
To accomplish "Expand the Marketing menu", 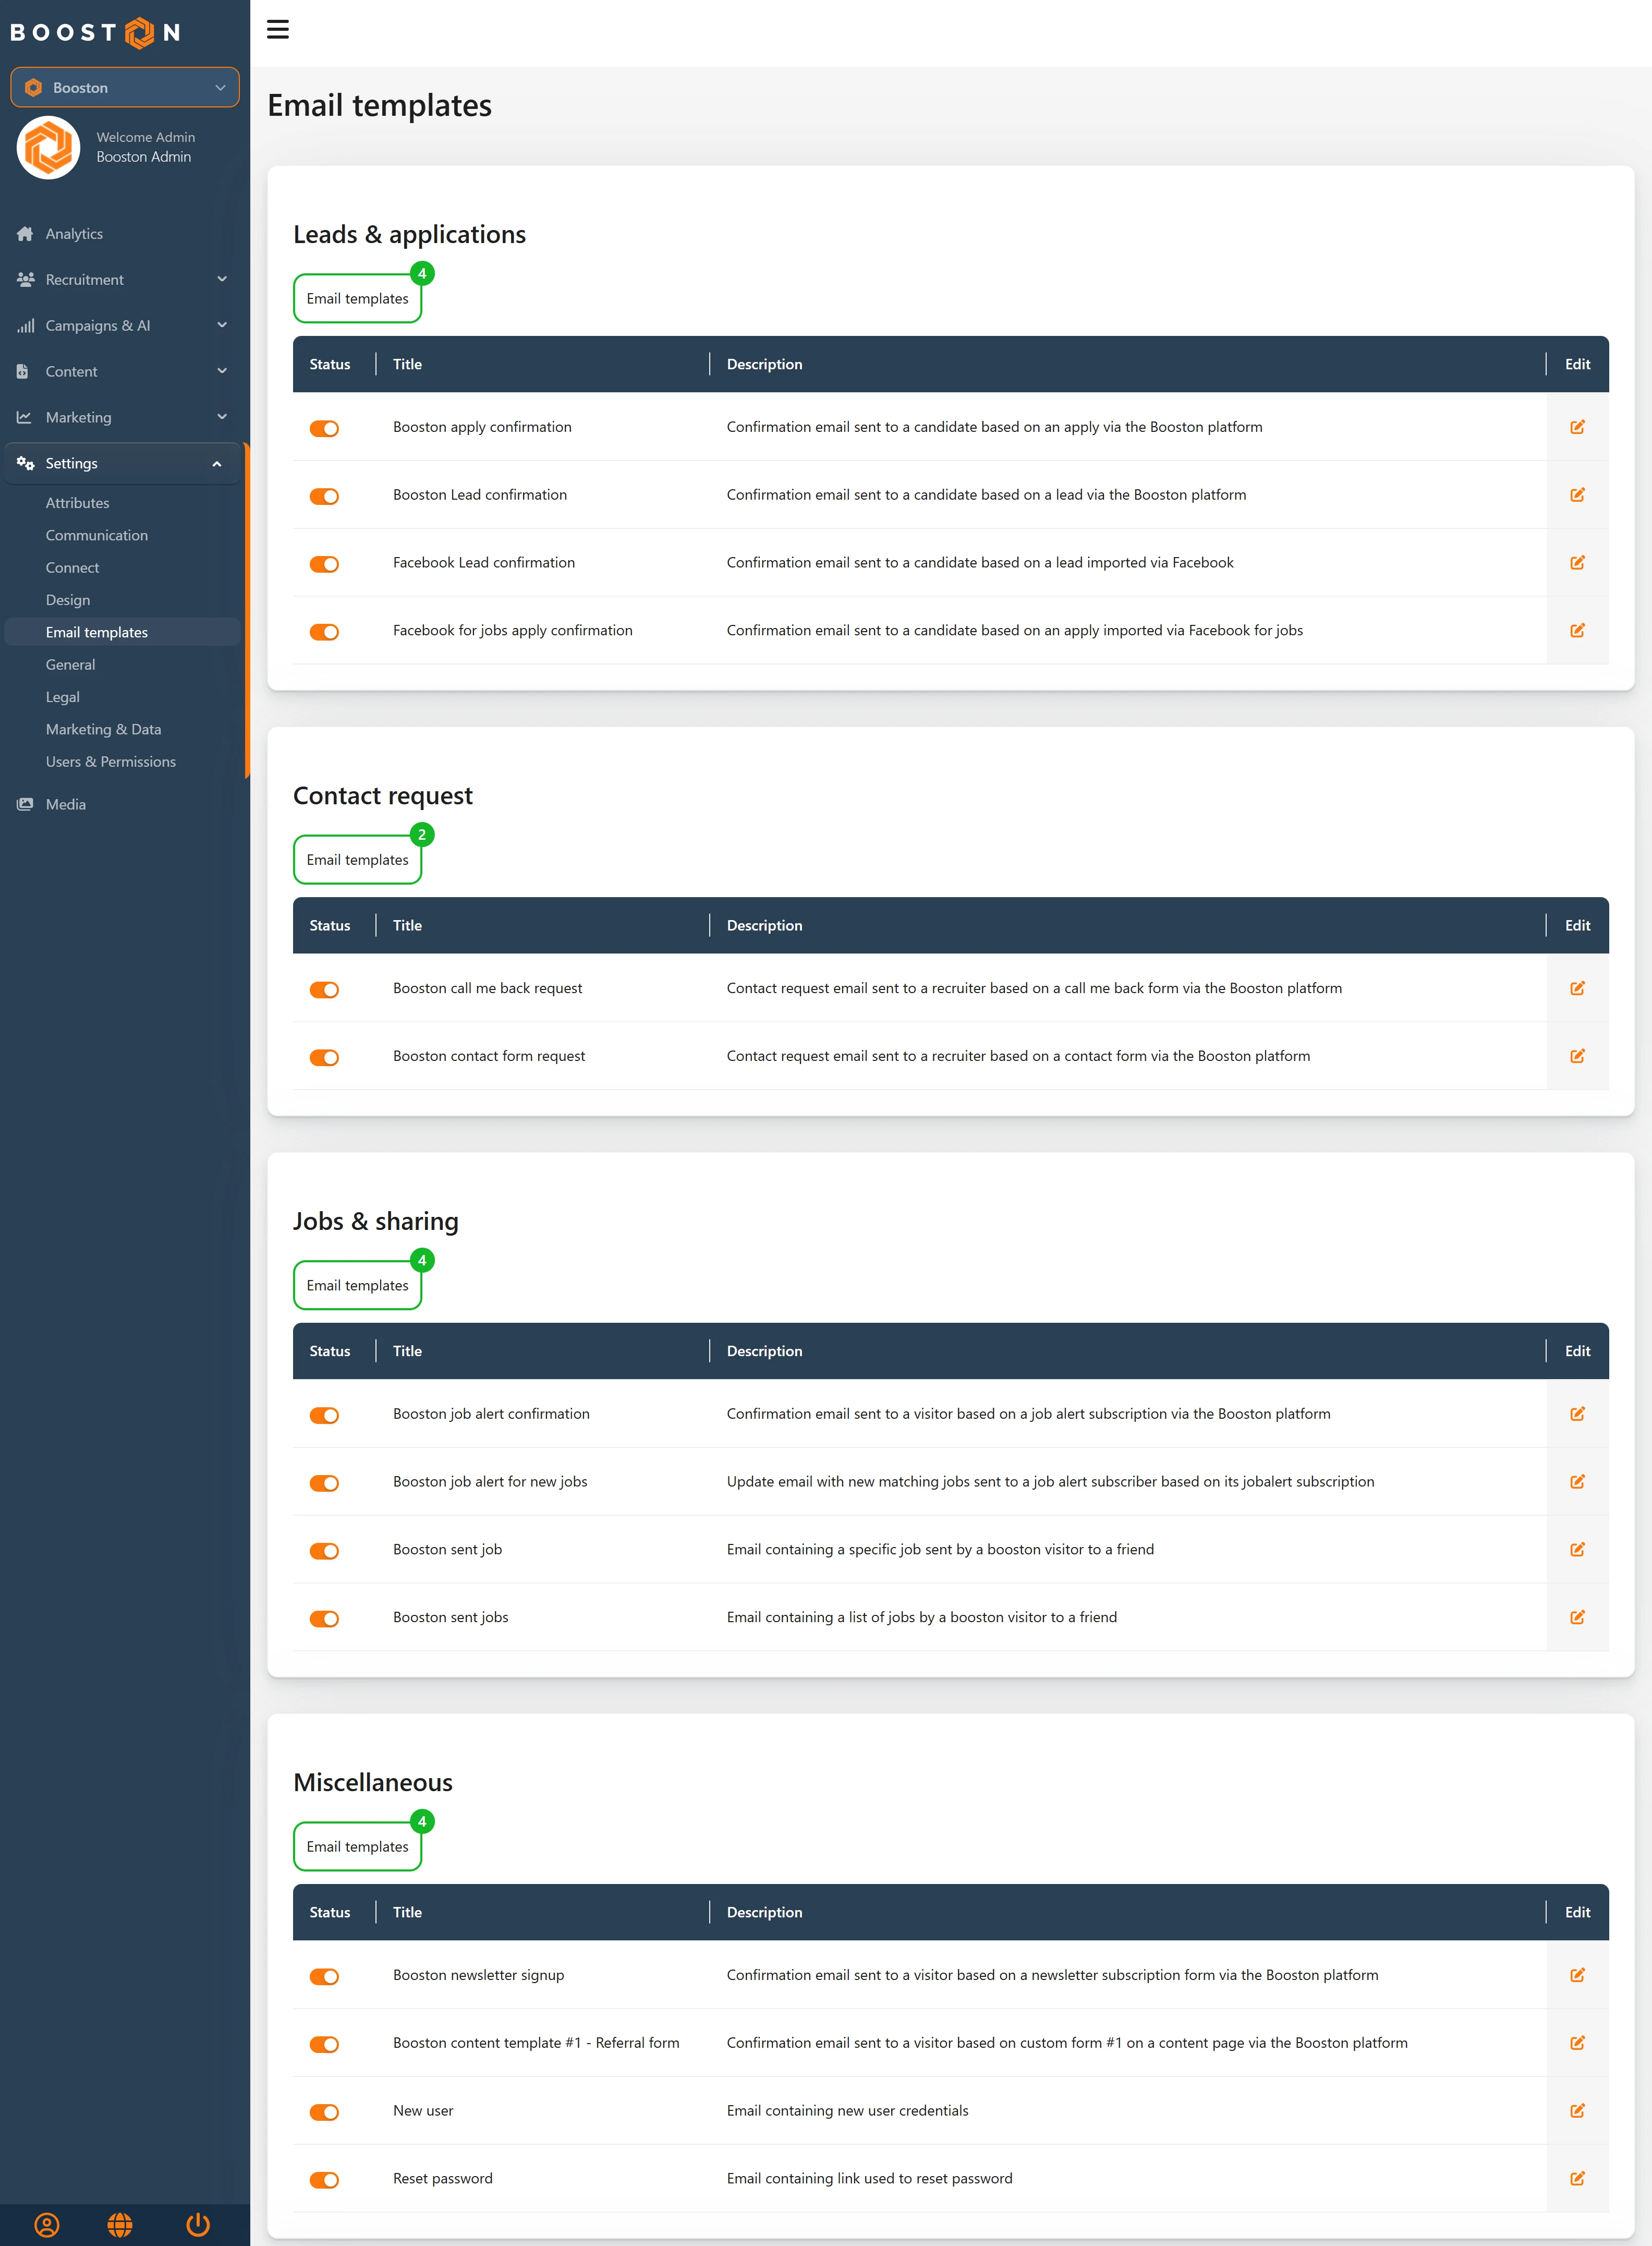I will click(x=122, y=418).
